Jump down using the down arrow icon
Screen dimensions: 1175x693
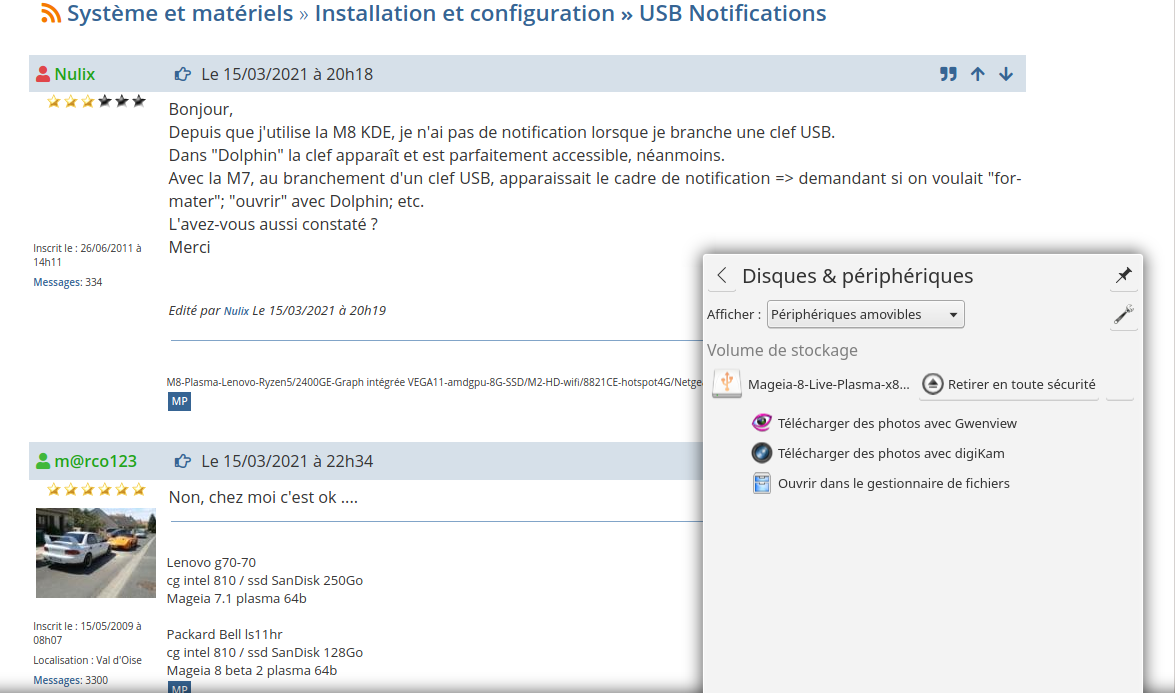coord(1006,74)
